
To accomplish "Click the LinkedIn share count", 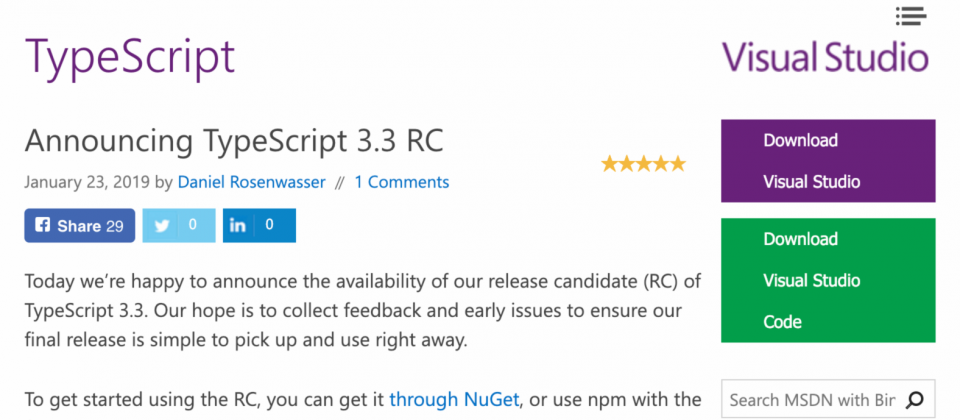I will (270, 226).
